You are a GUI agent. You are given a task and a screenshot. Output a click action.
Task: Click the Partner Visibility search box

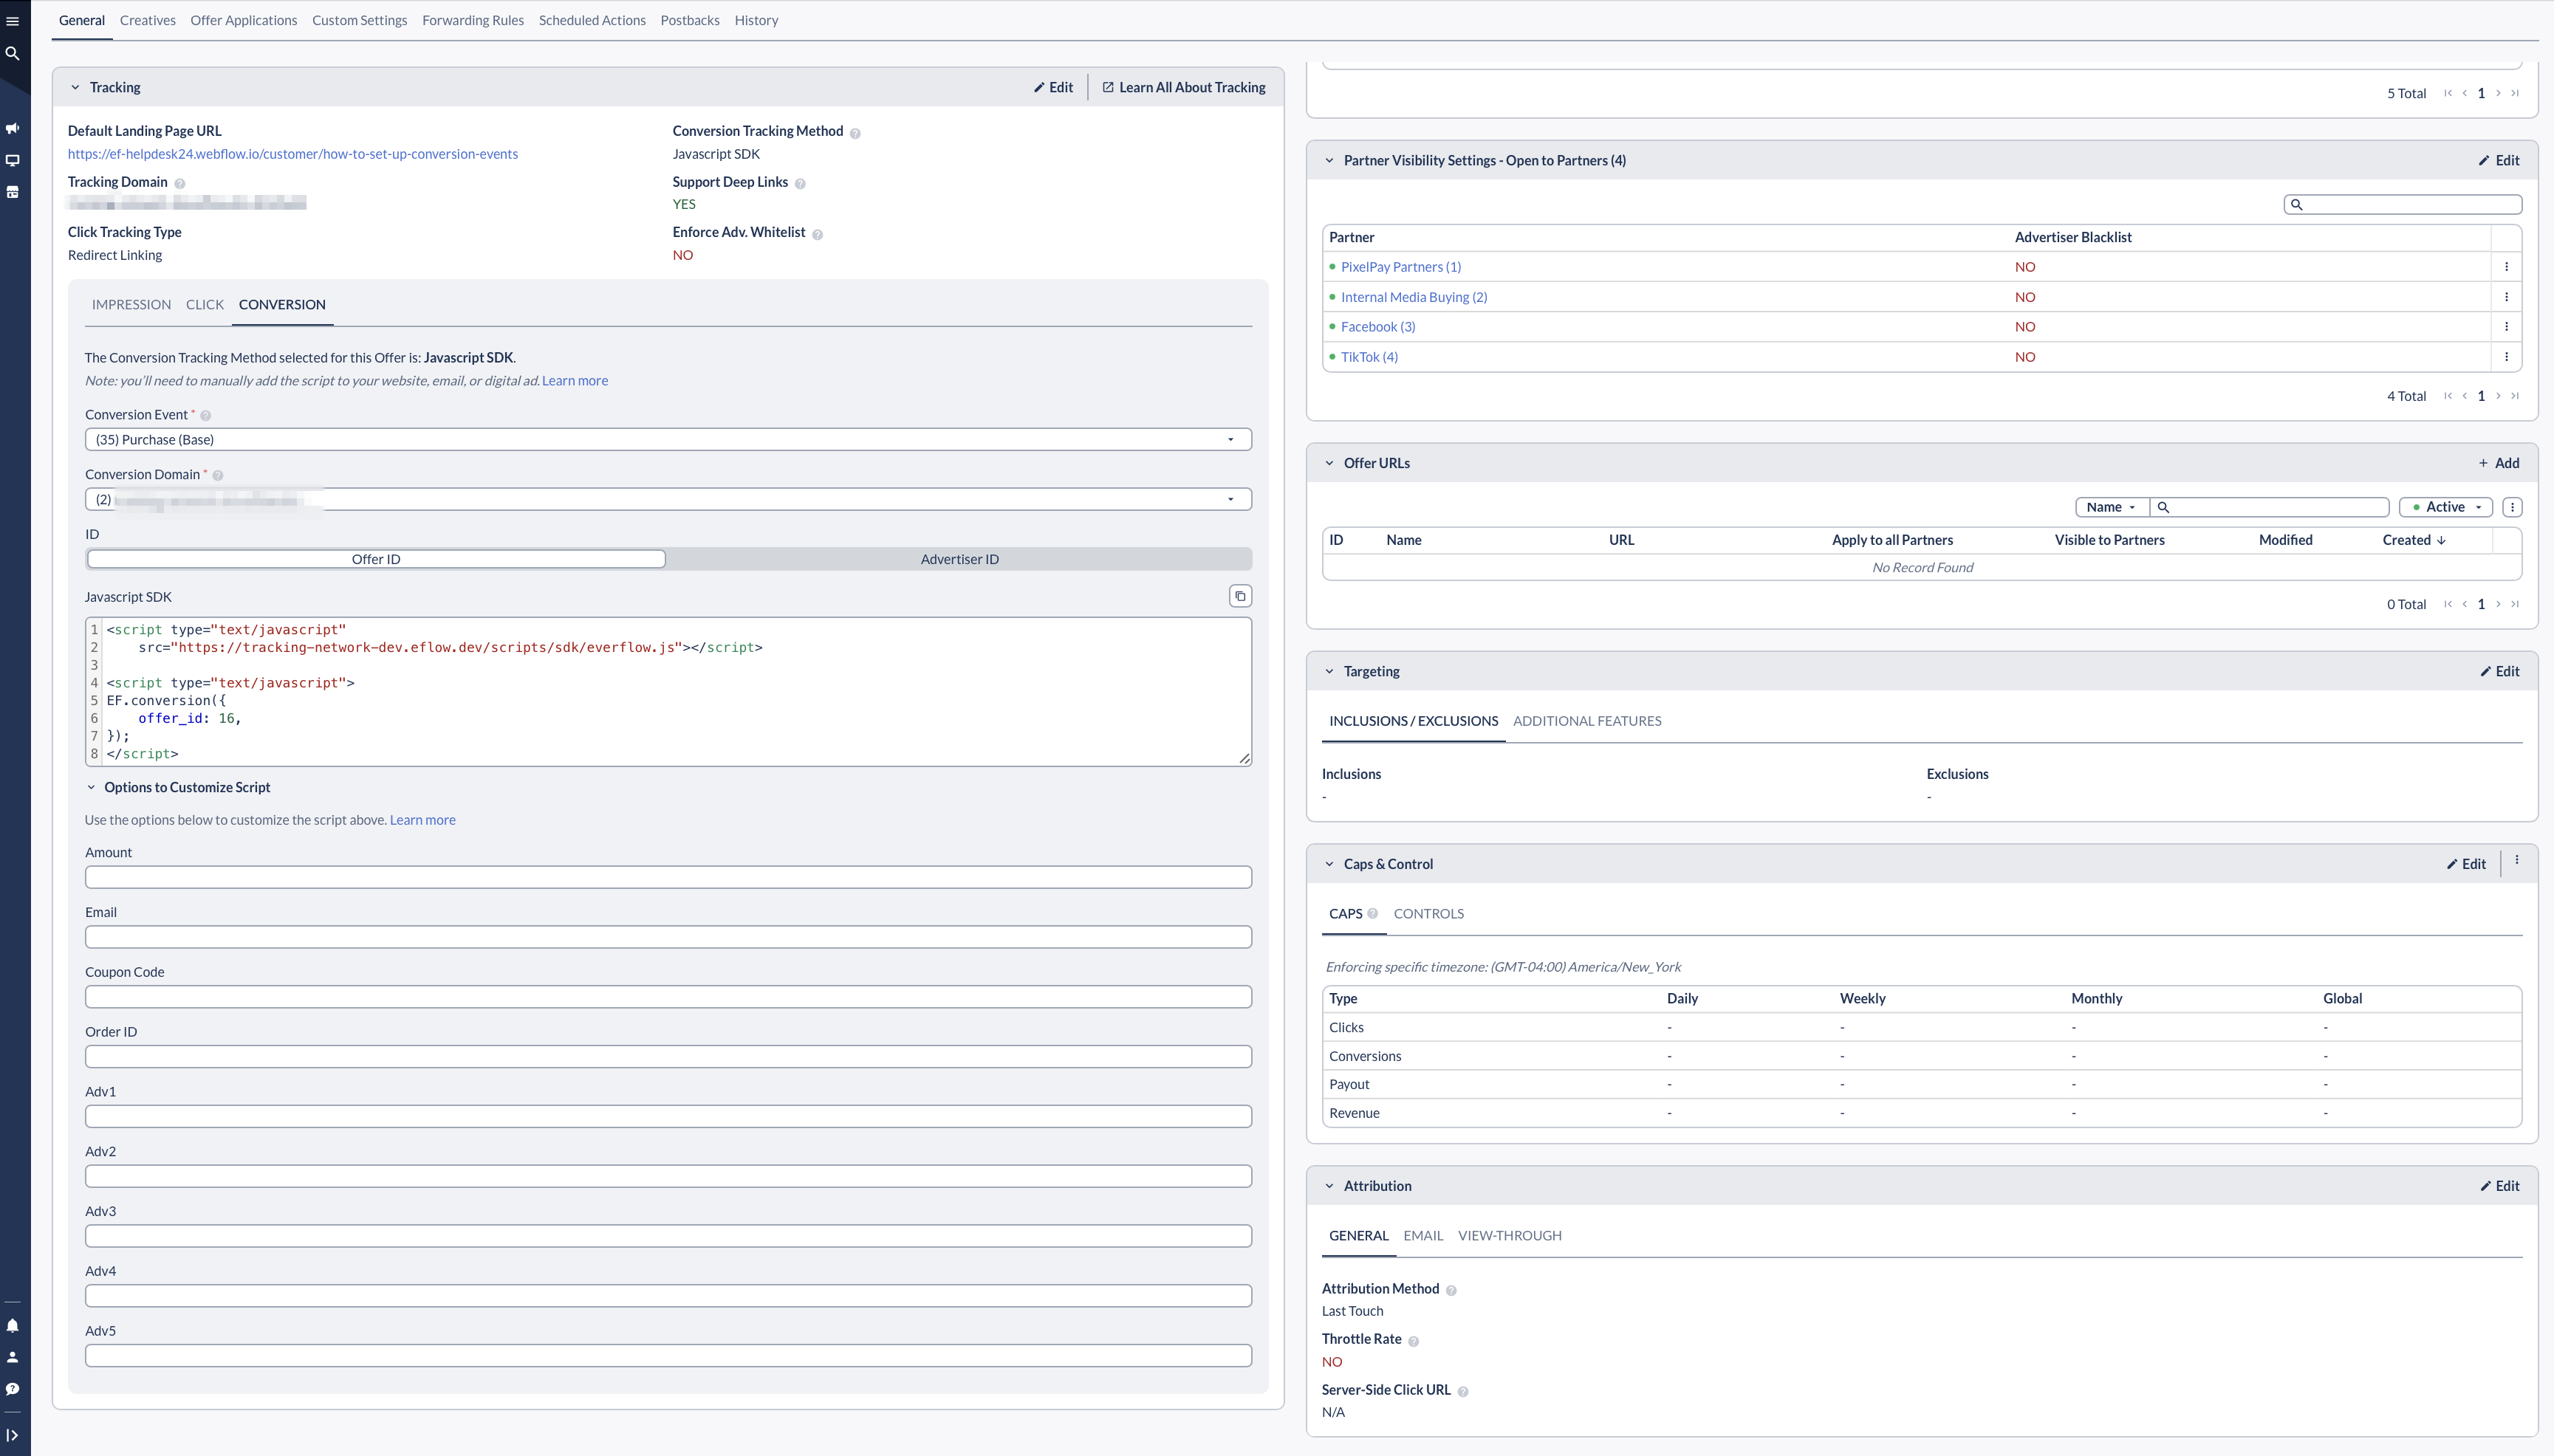pyautogui.click(x=2403, y=204)
